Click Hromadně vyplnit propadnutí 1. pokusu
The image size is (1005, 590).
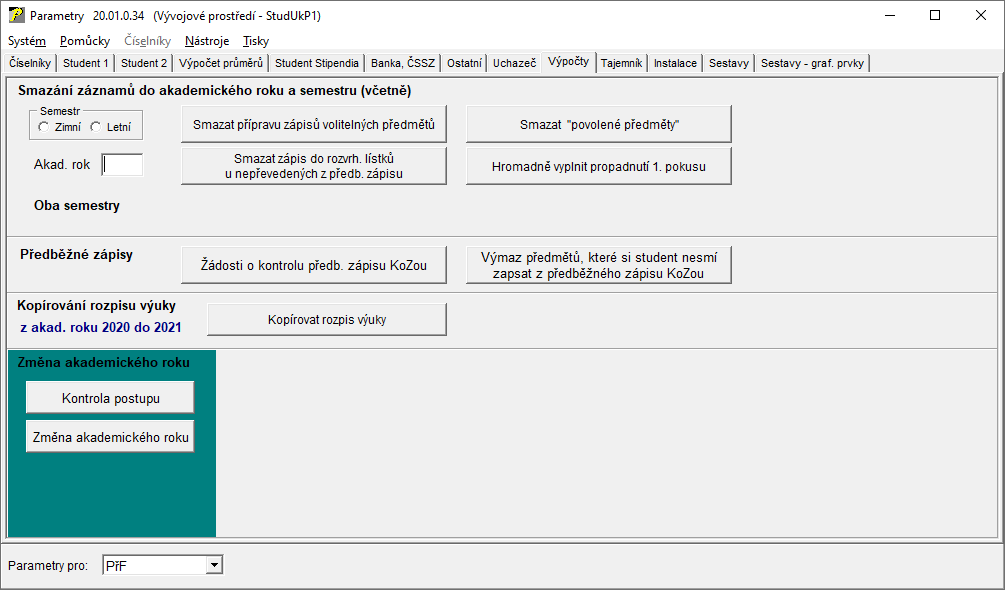tap(599, 167)
